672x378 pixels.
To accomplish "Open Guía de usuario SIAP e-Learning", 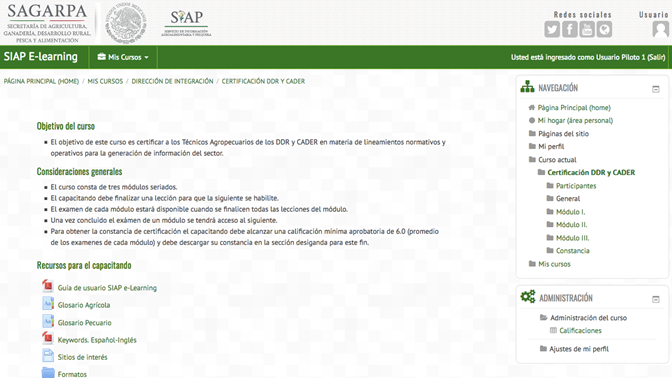I will pyautogui.click(x=107, y=288).
